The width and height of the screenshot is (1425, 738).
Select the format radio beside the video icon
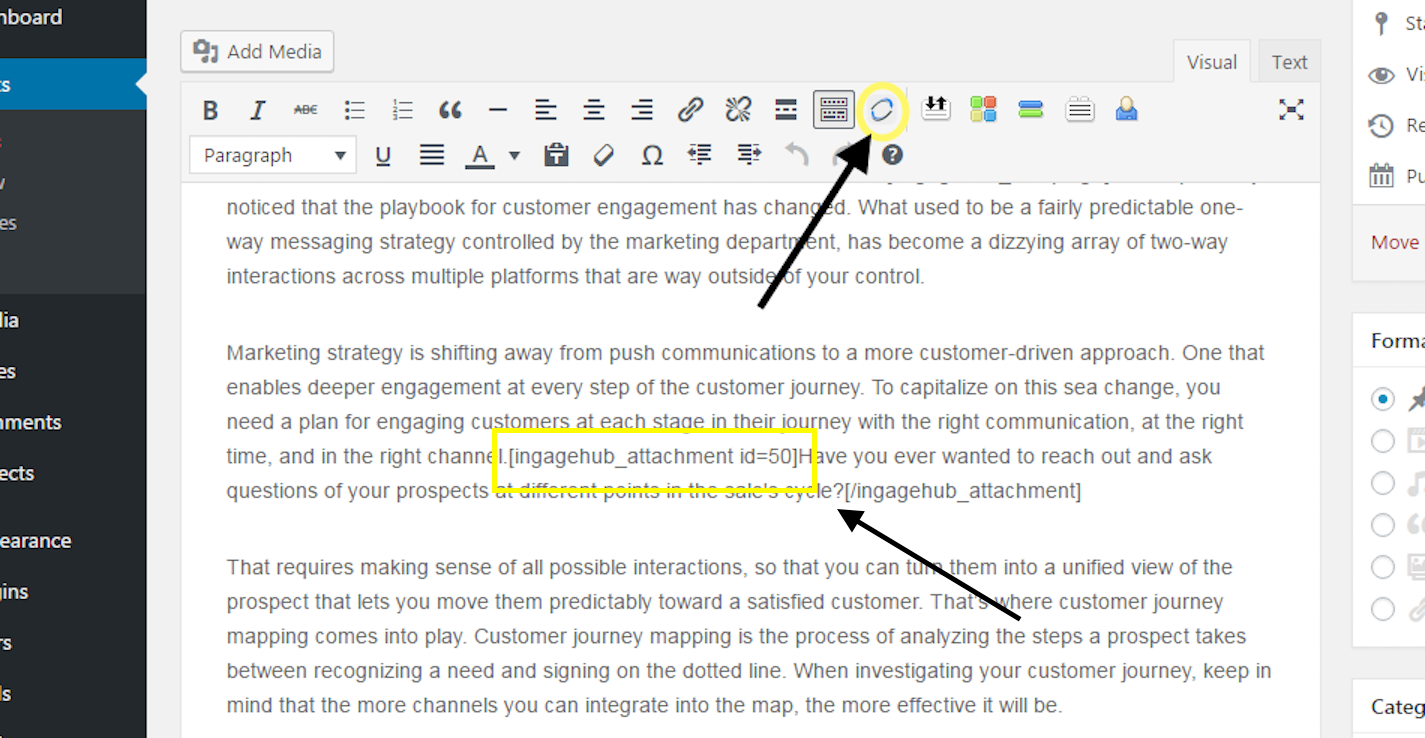(x=1383, y=441)
